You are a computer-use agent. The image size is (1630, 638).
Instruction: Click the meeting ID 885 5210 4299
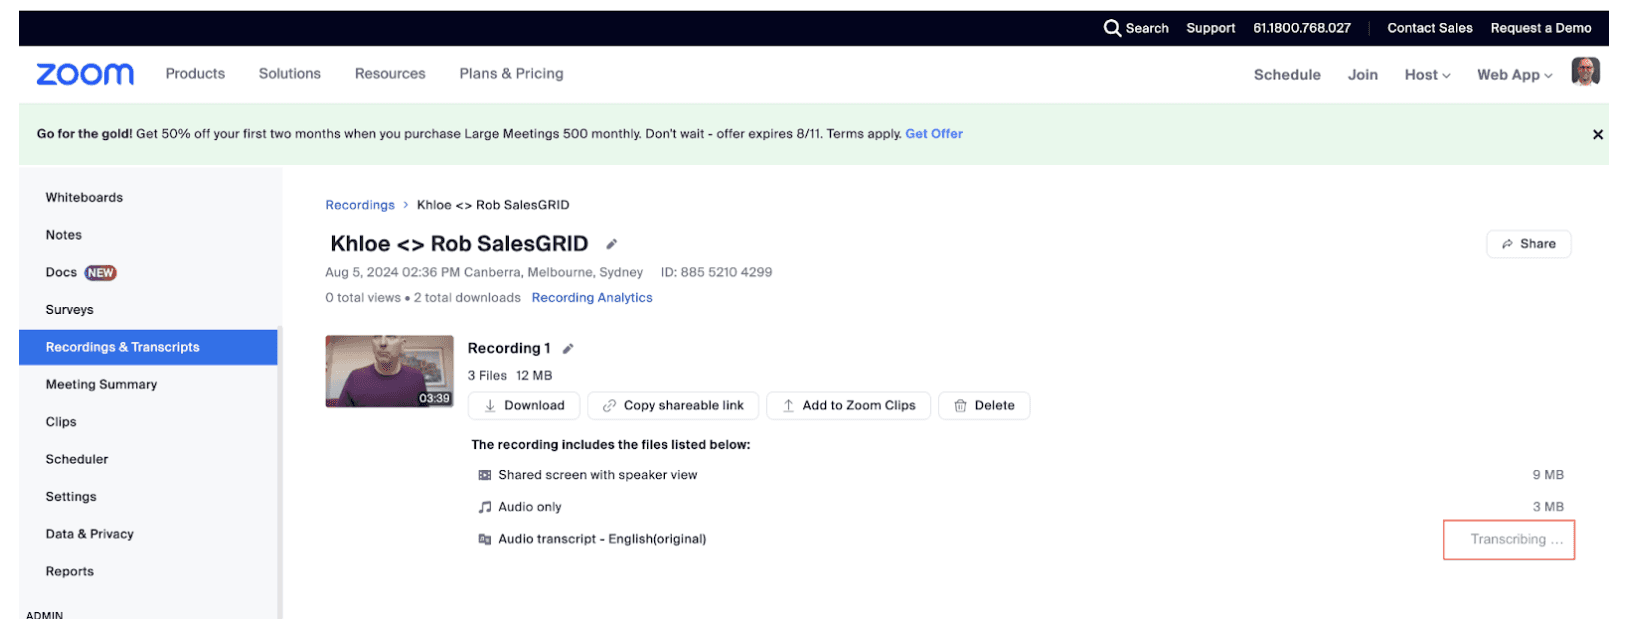pos(716,272)
